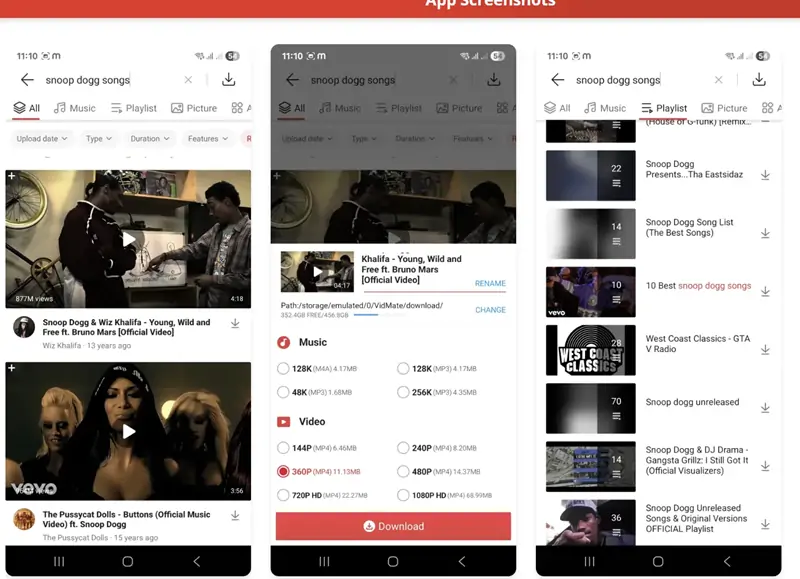Viewport: 800px width, 579px height.
Task: Download Snoop Dogg Presents Tha Eastsidaz playlist
Action: coord(765,175)
